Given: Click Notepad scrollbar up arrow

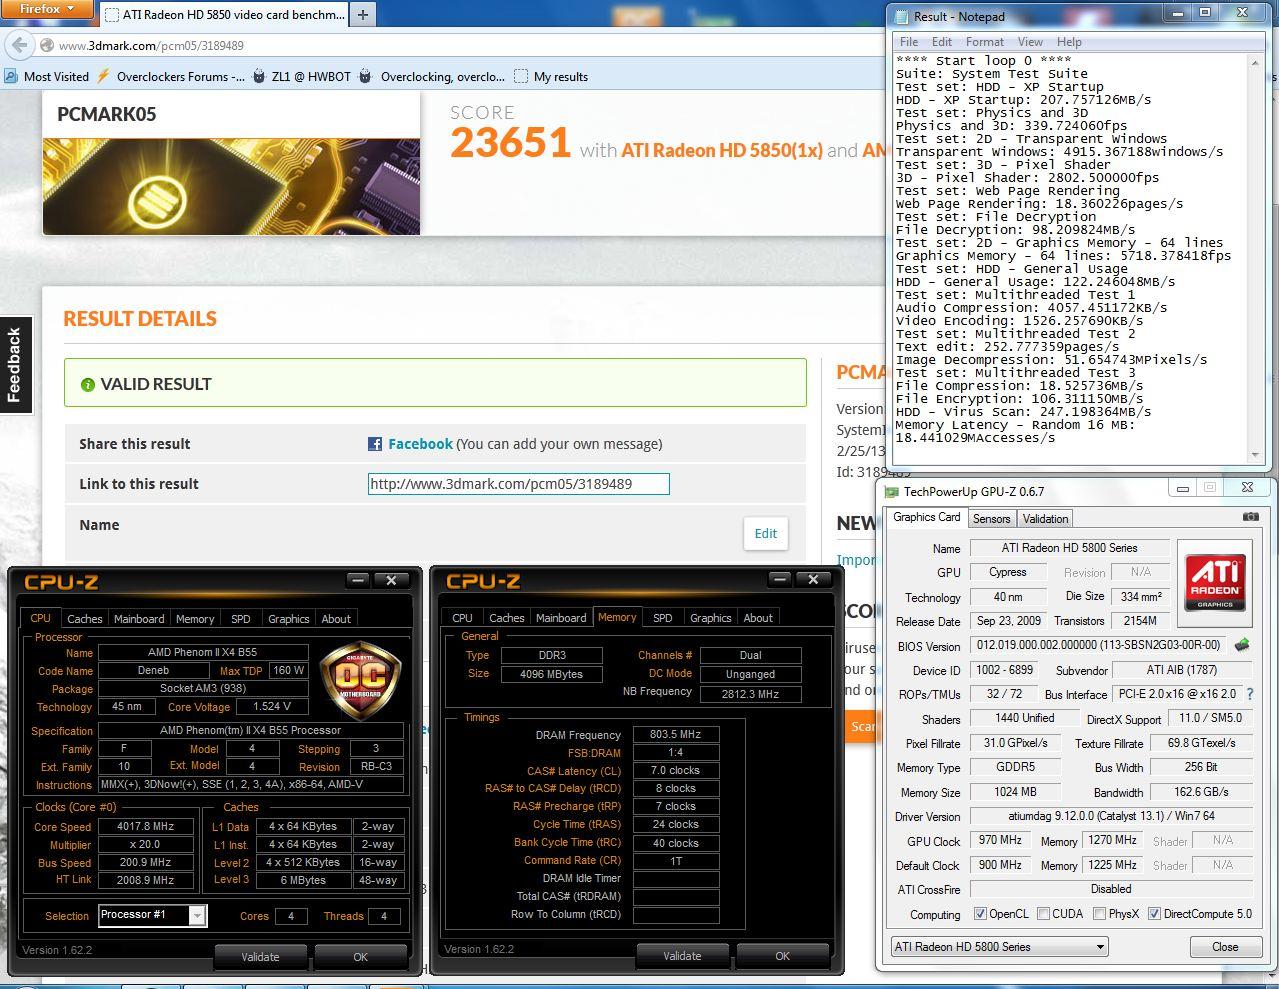Looking at the screenshot, I should coord(1255,62).
